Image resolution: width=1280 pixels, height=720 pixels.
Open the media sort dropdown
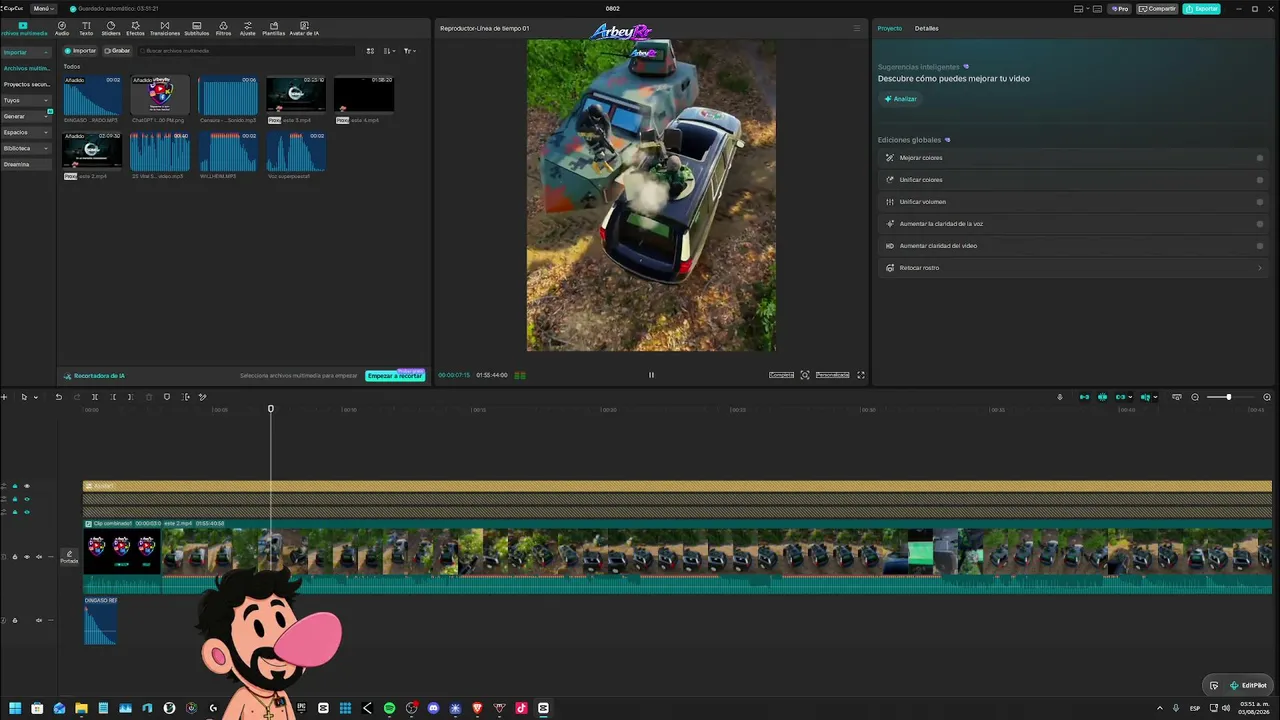390,51
